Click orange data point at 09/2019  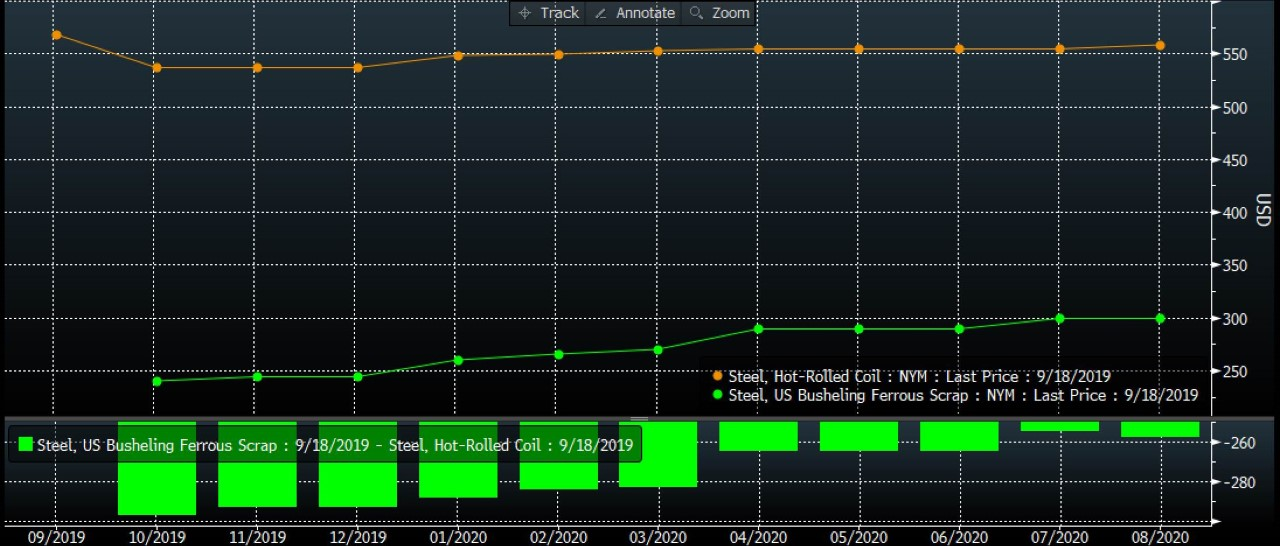(56, 35)
